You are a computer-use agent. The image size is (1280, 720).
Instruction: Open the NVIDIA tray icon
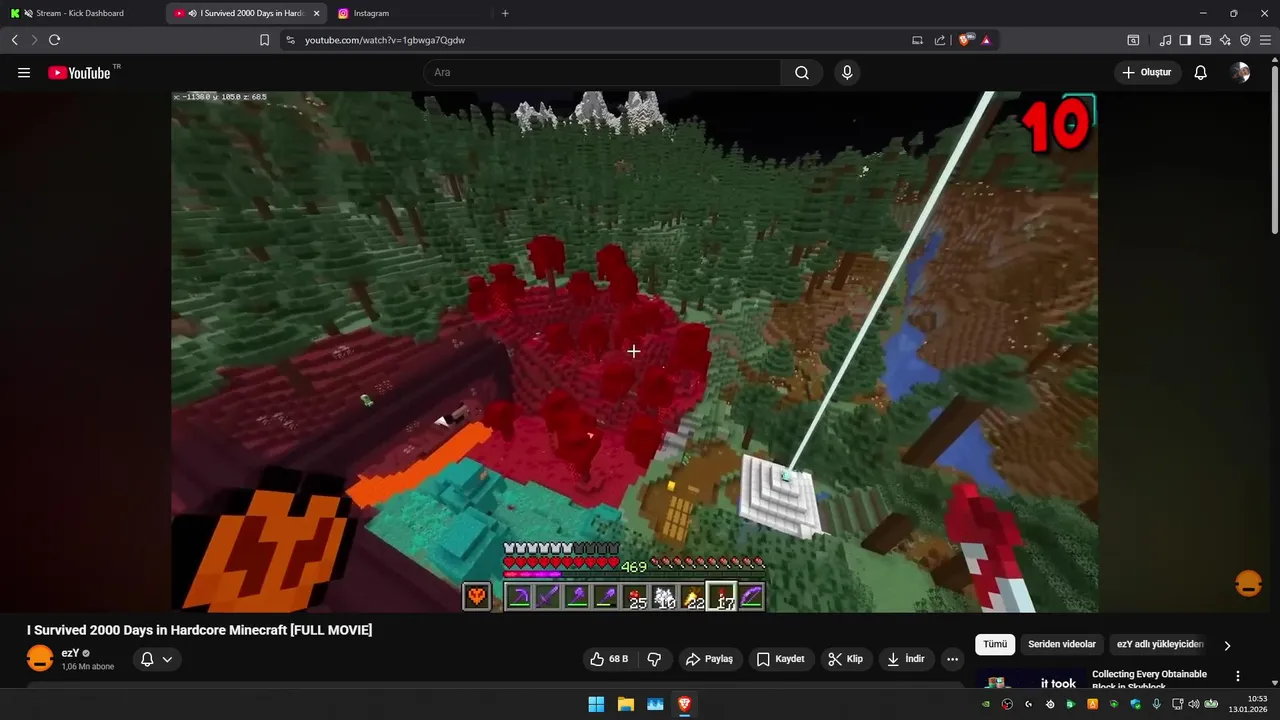pyautogui.click(x=986, y=704)
